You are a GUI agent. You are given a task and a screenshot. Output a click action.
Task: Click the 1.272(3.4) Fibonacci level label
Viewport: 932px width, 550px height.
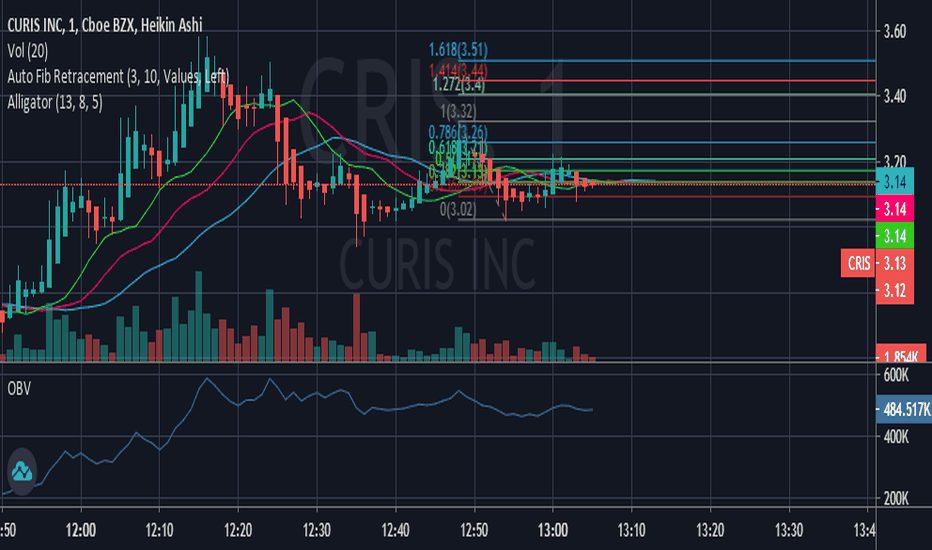(x=458, y=85)
